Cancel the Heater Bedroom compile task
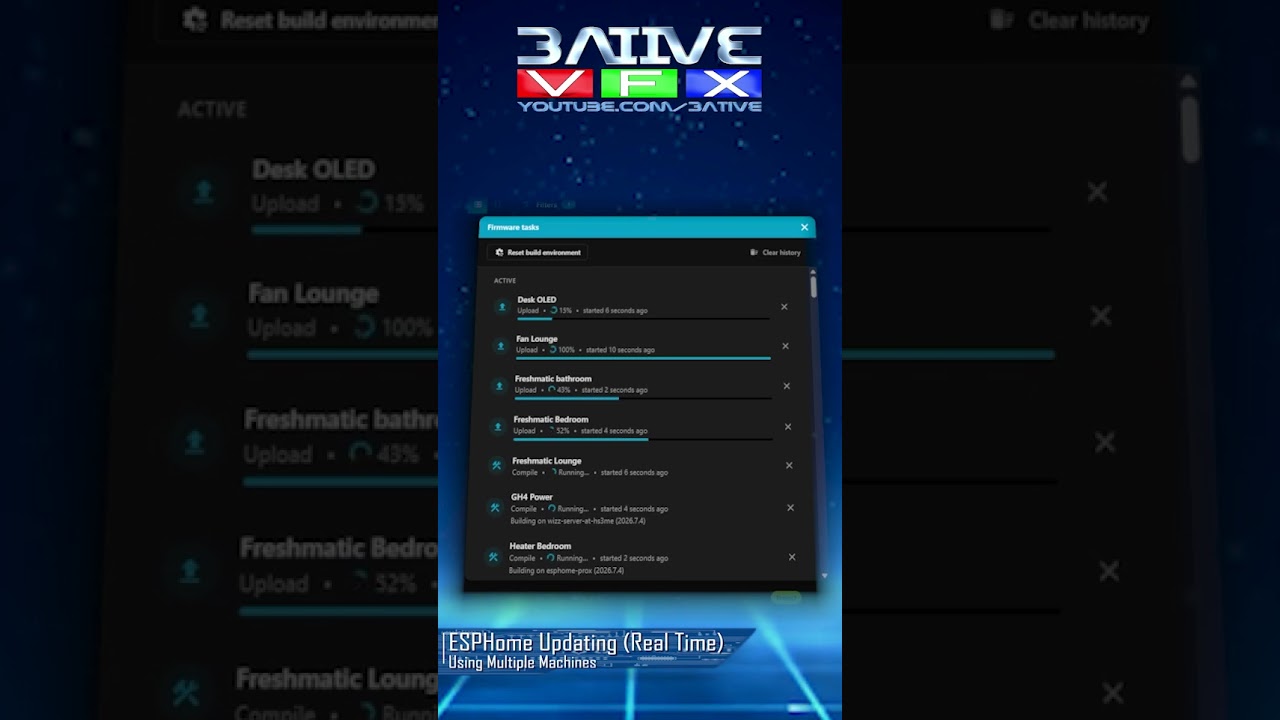This screenshot has width=1280, height=720. [x=792, y=557]
